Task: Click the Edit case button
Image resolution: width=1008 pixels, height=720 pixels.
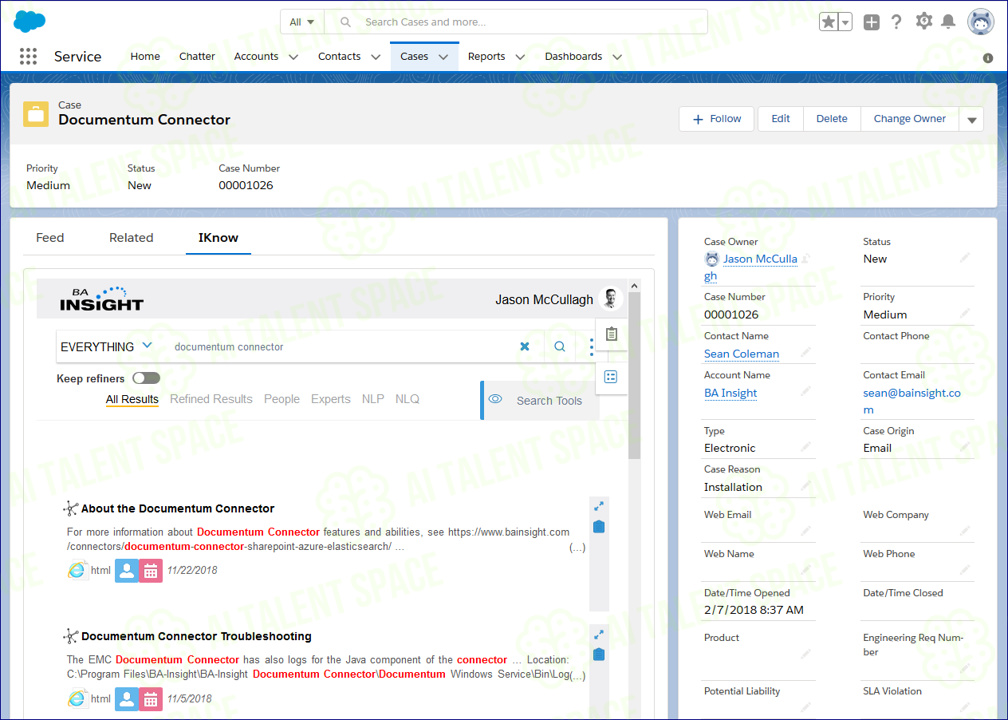Action: pos(780,119)
